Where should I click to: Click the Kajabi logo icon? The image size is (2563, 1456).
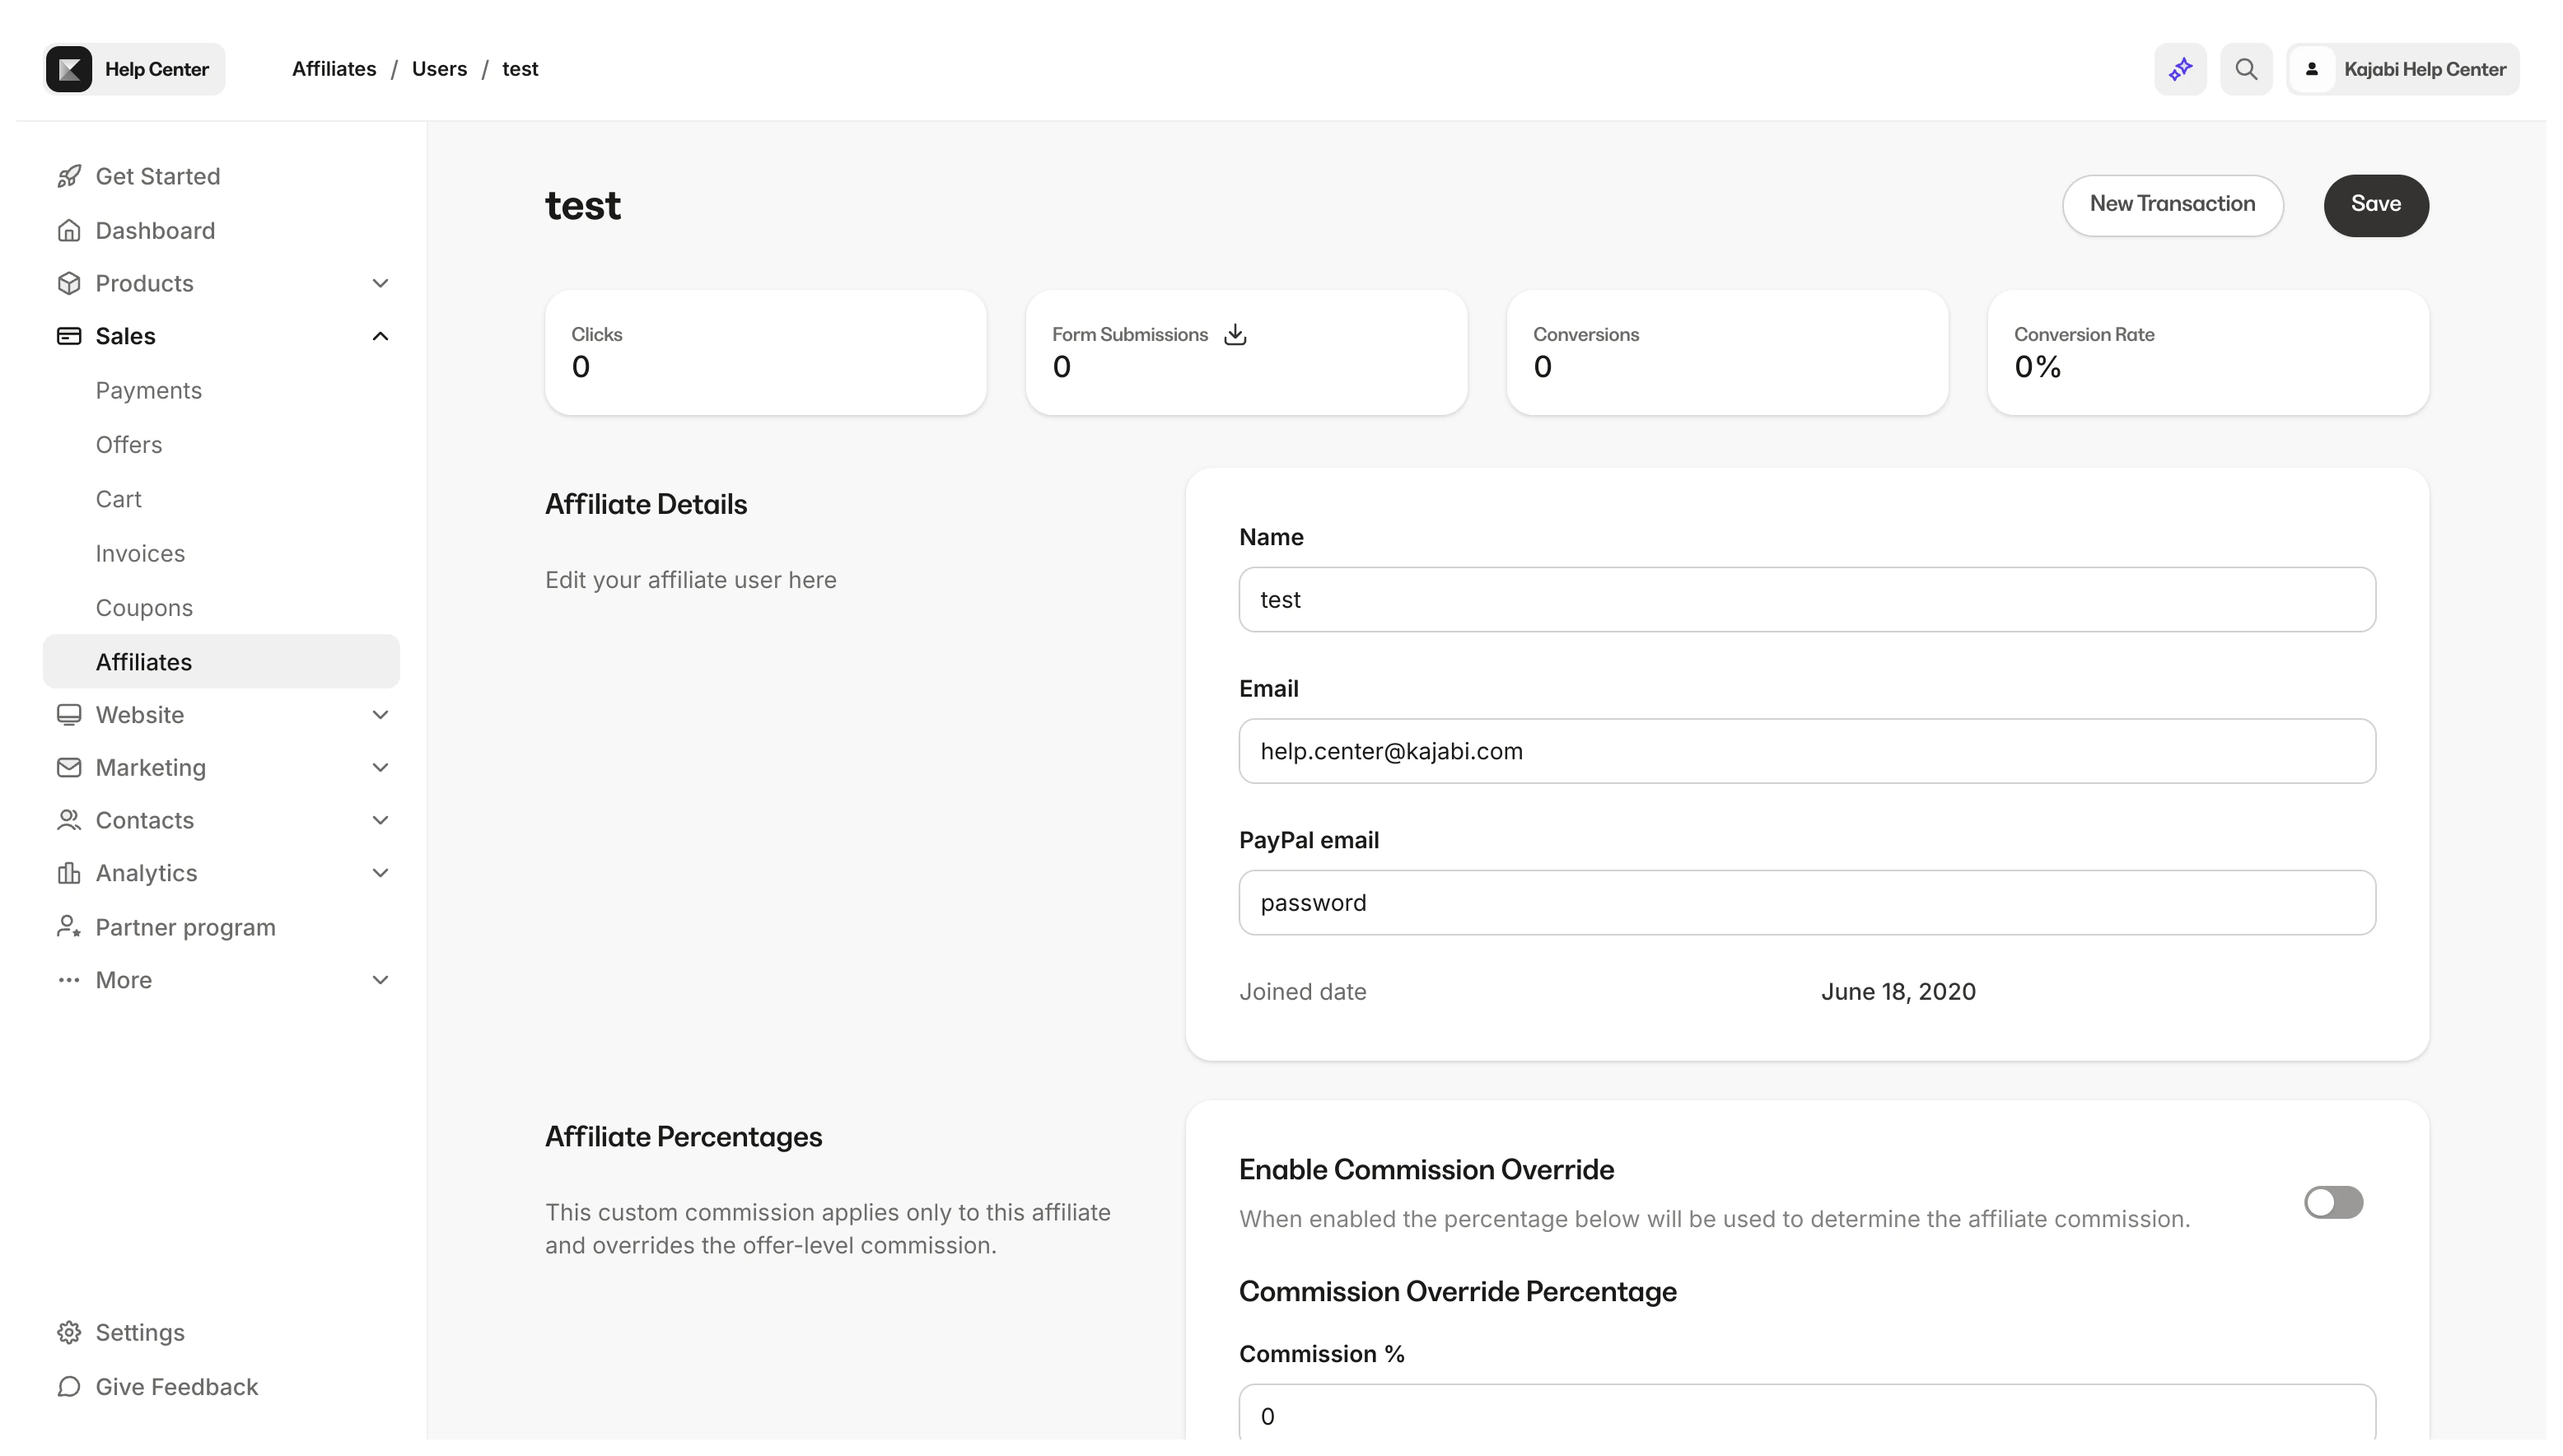tap(69, 69)
